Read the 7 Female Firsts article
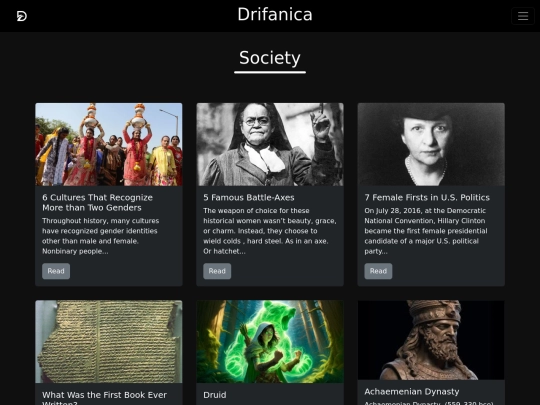Image resolution: width=540 pixels, height=405 pixels. pyautogui.click(x=378, y=271)
